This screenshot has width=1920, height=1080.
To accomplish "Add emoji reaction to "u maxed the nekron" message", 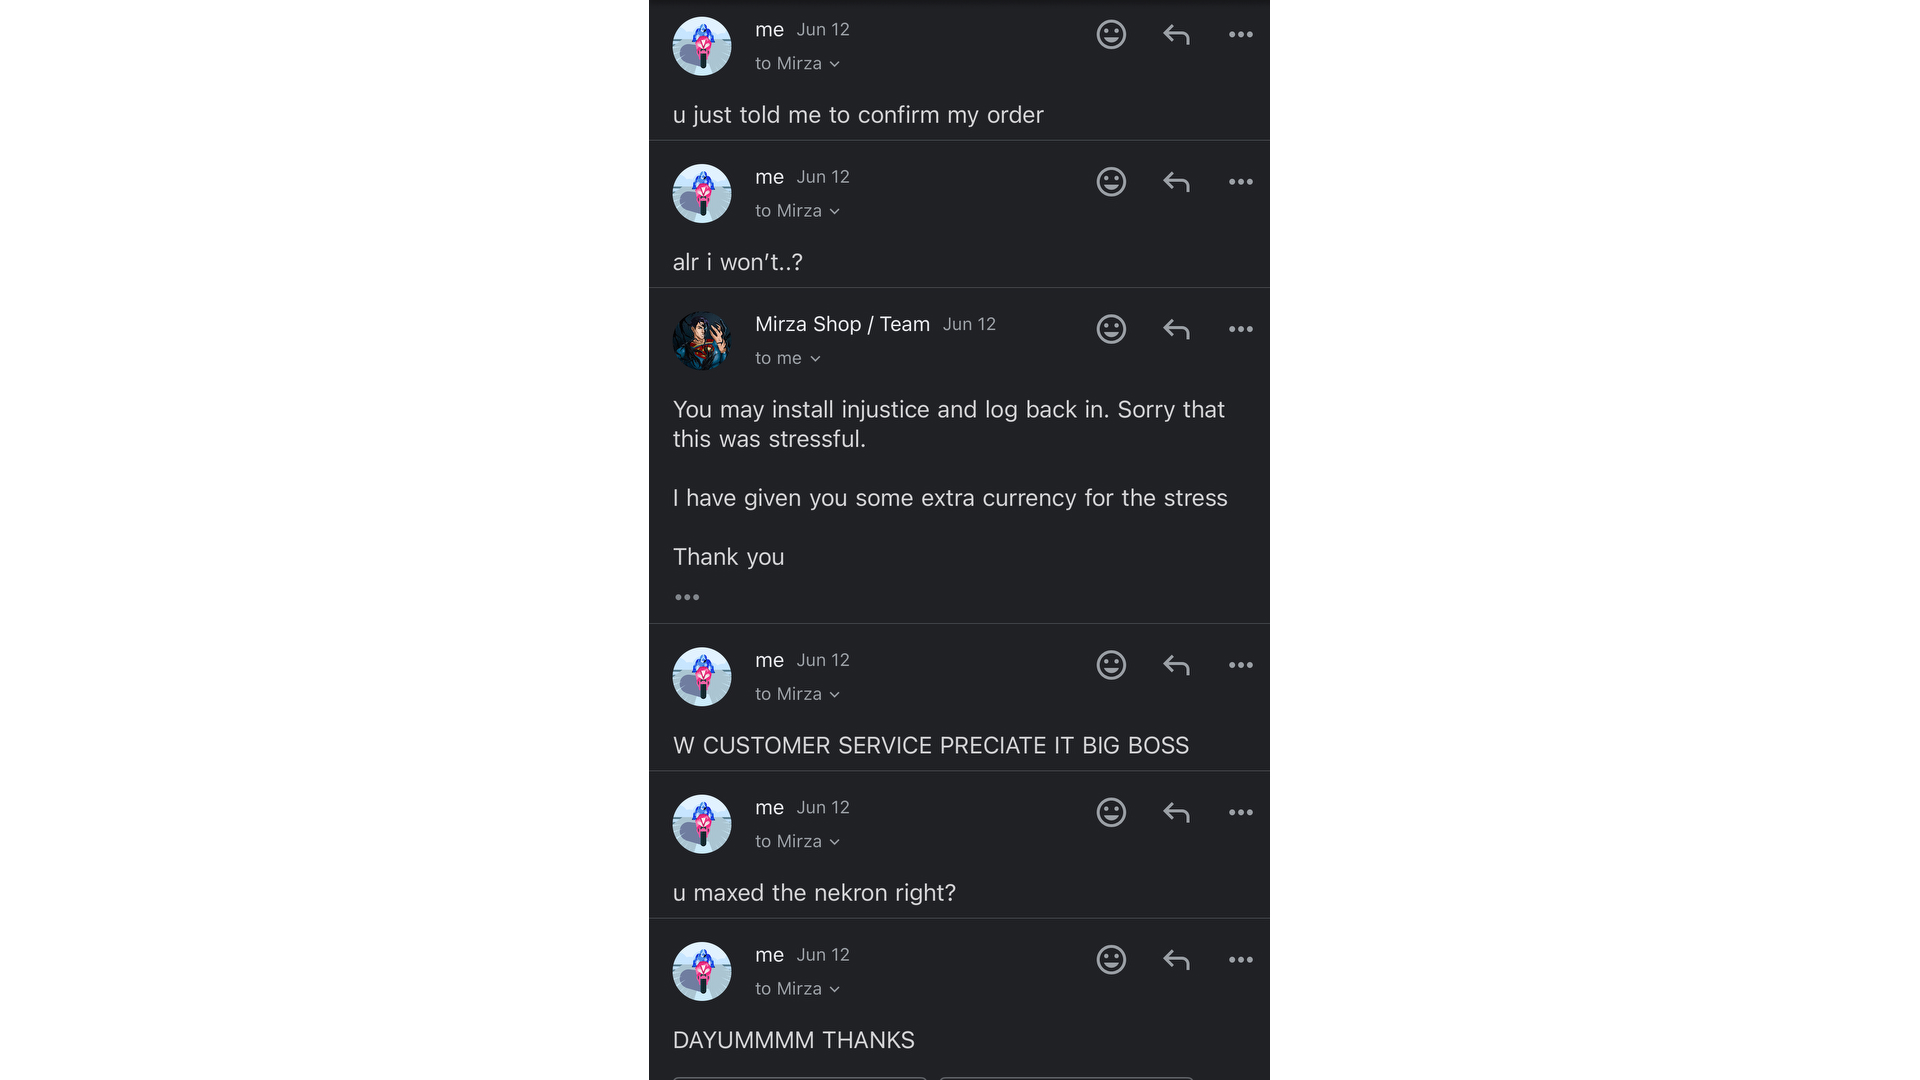I will pos(1111,812).
